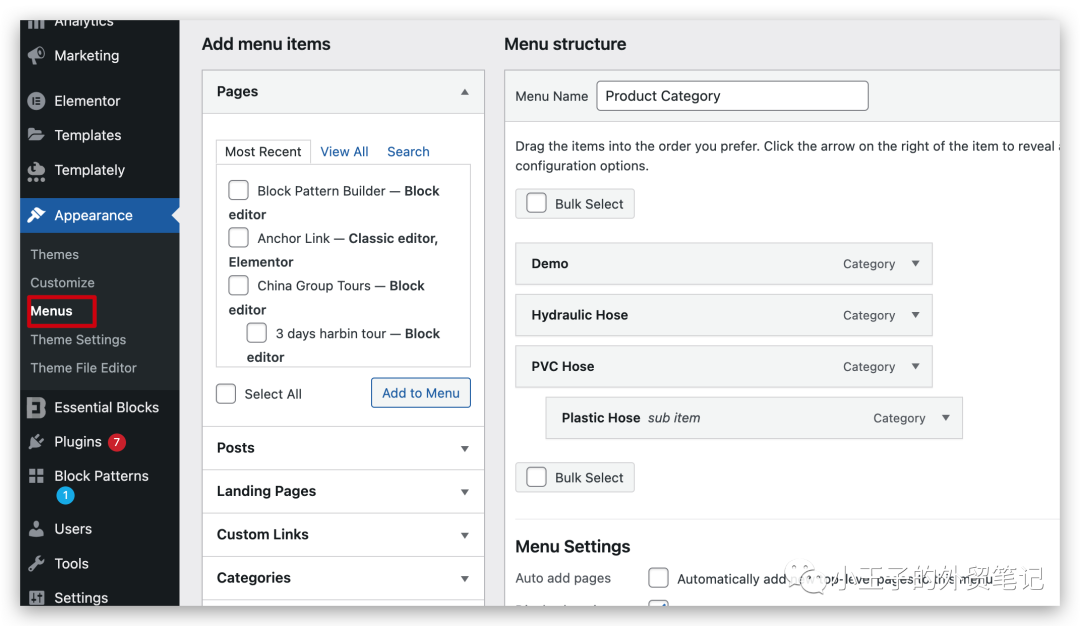Switch to the View All tab
The width and height of the screenshot is (1080, 626).
click(344, 152)
